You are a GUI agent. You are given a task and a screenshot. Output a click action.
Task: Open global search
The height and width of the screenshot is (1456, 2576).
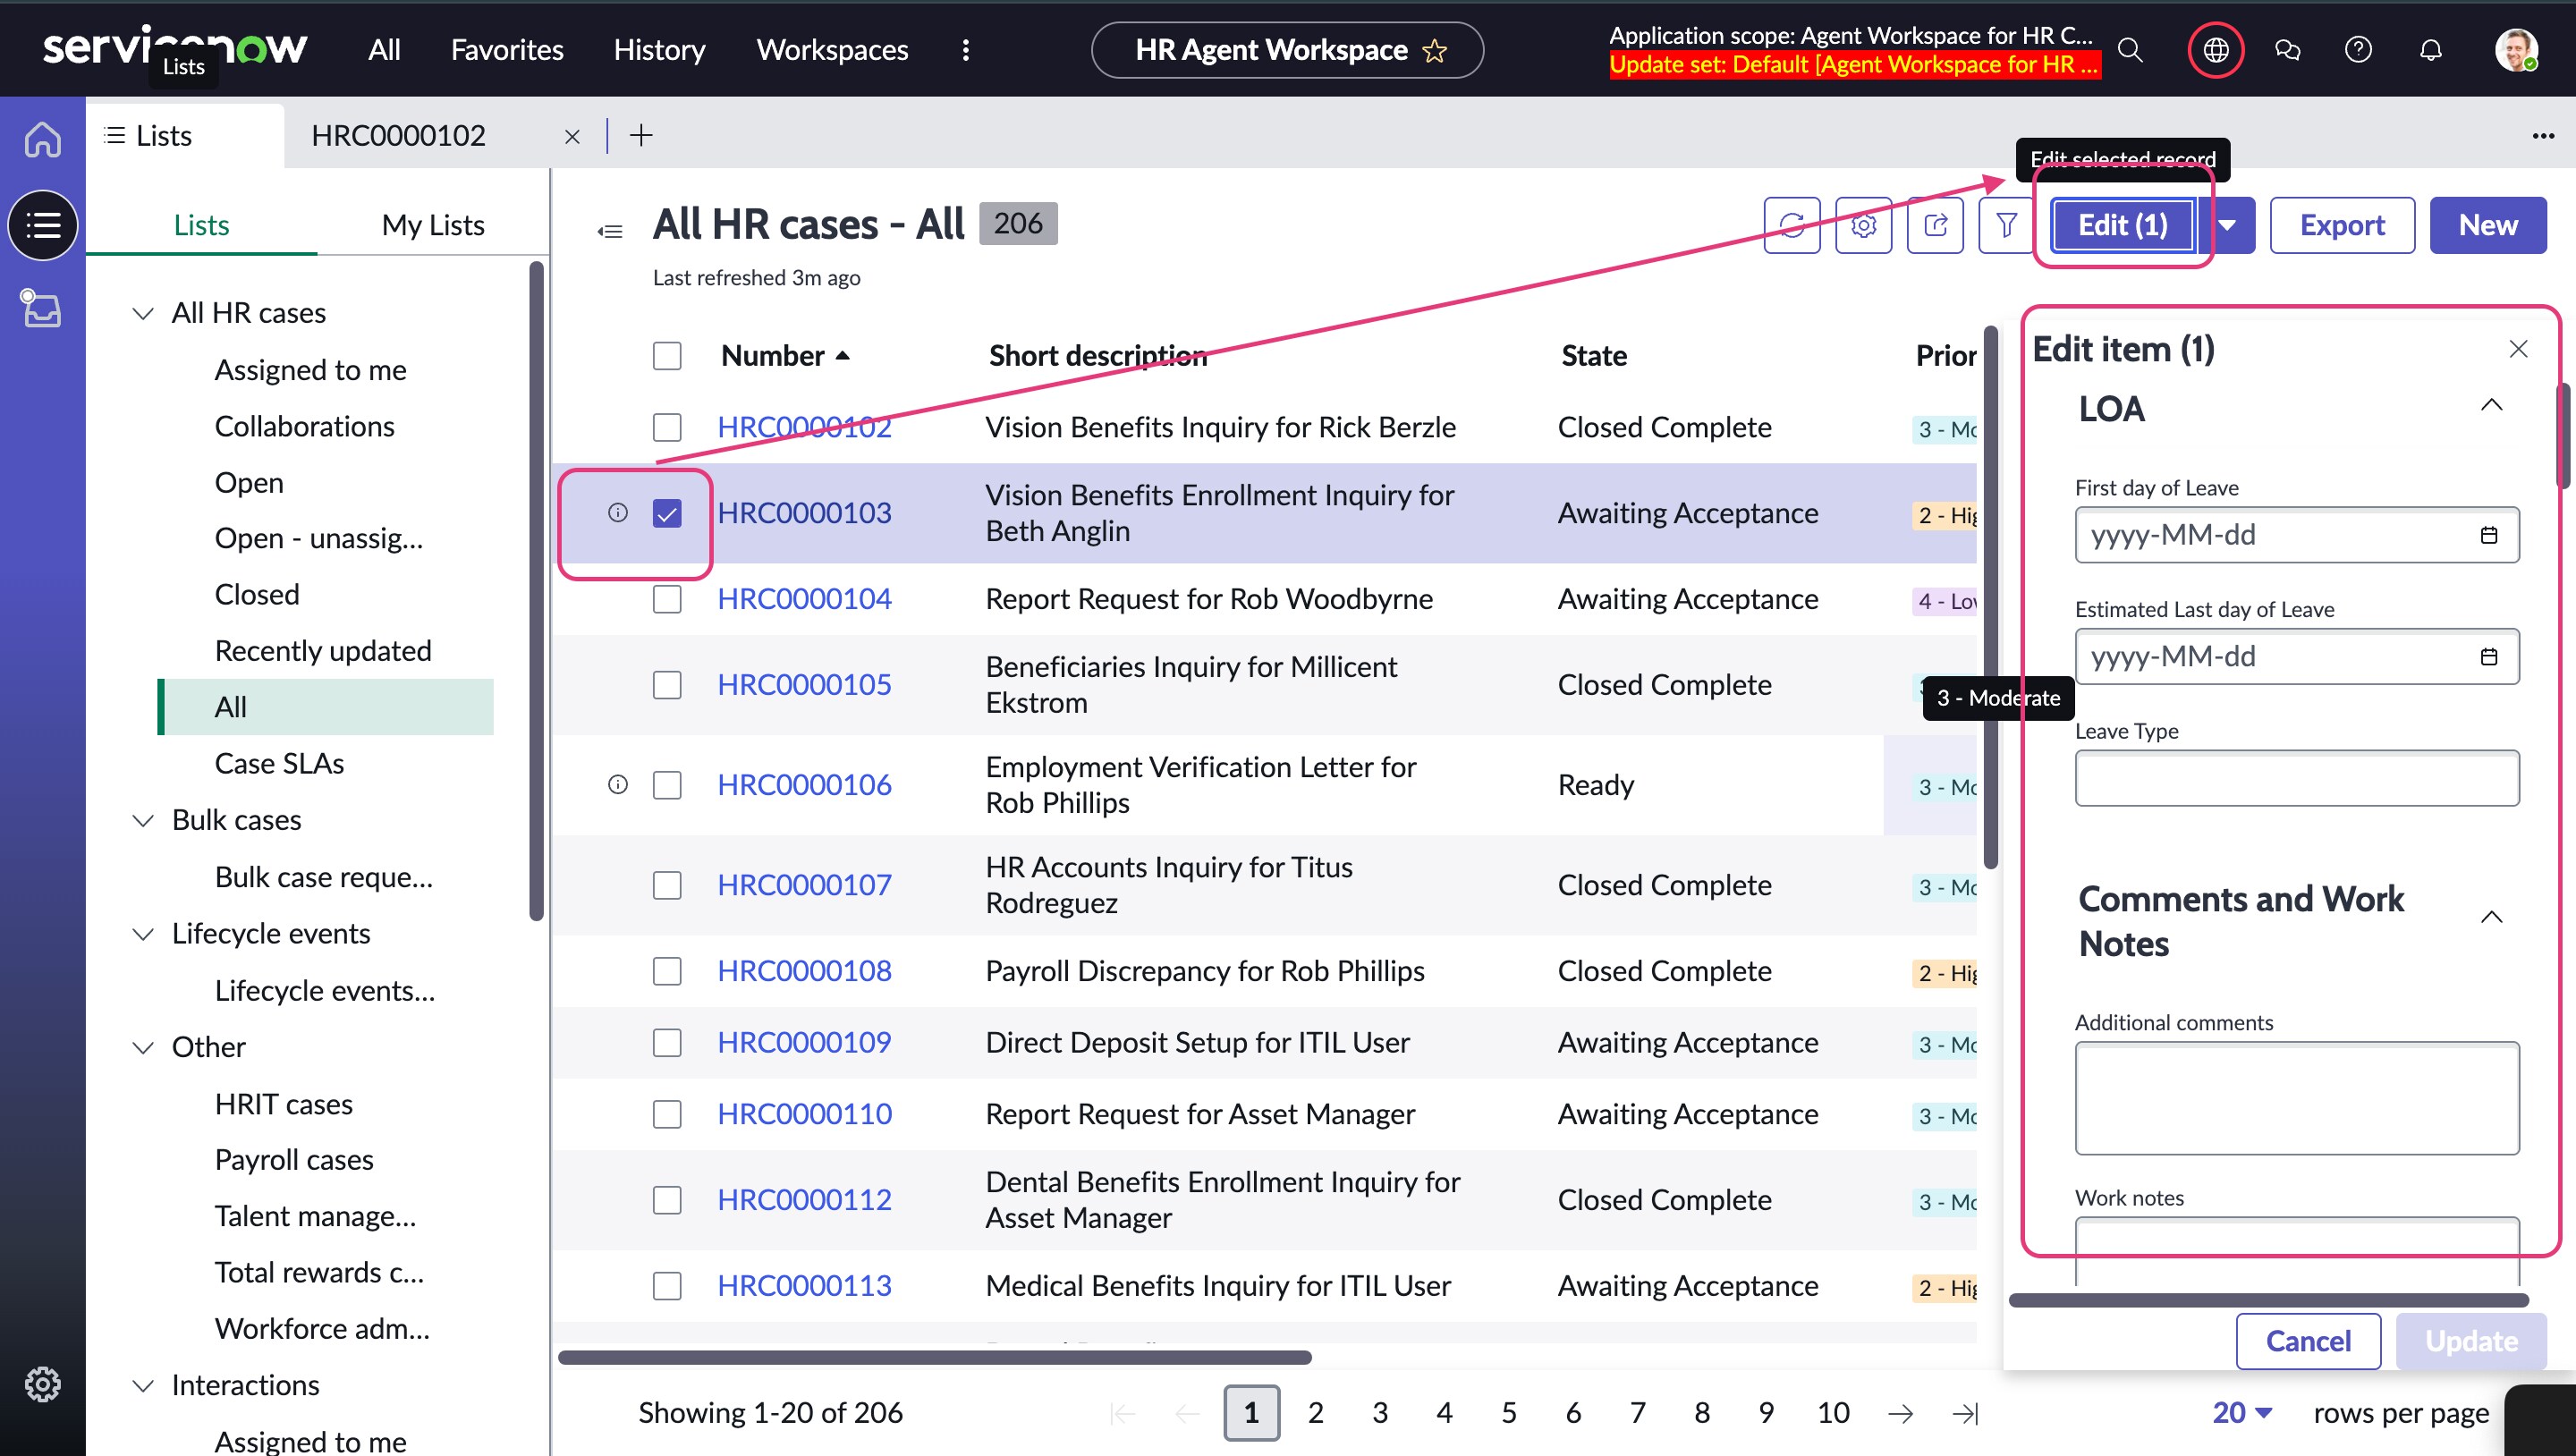[2129, 49]
